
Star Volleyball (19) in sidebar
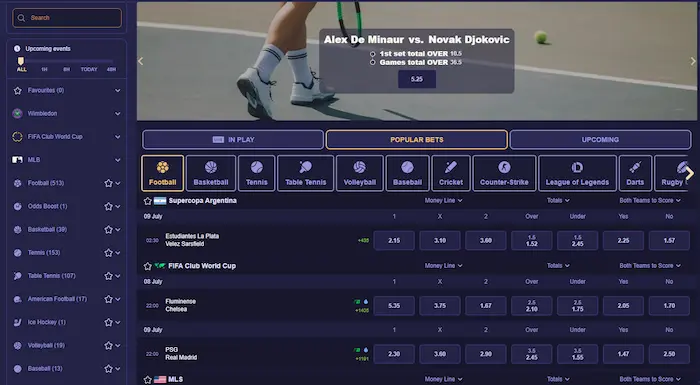click(108, 346)
